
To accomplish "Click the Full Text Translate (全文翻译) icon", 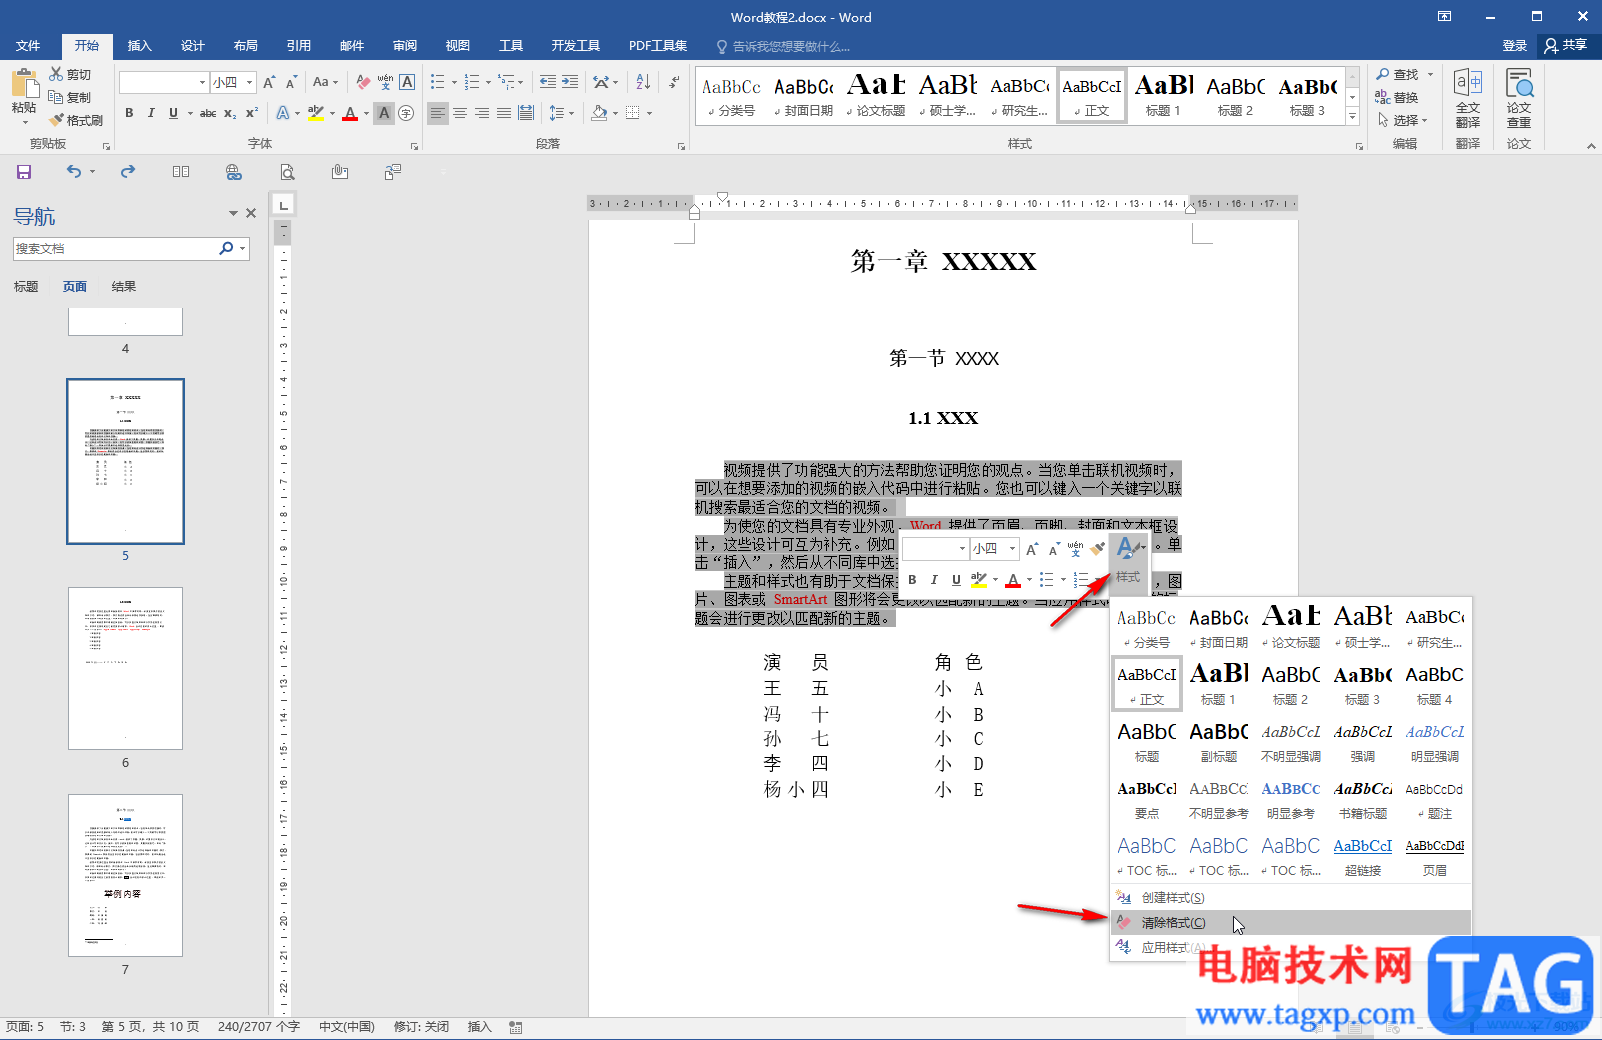I will click(1468, 97).
